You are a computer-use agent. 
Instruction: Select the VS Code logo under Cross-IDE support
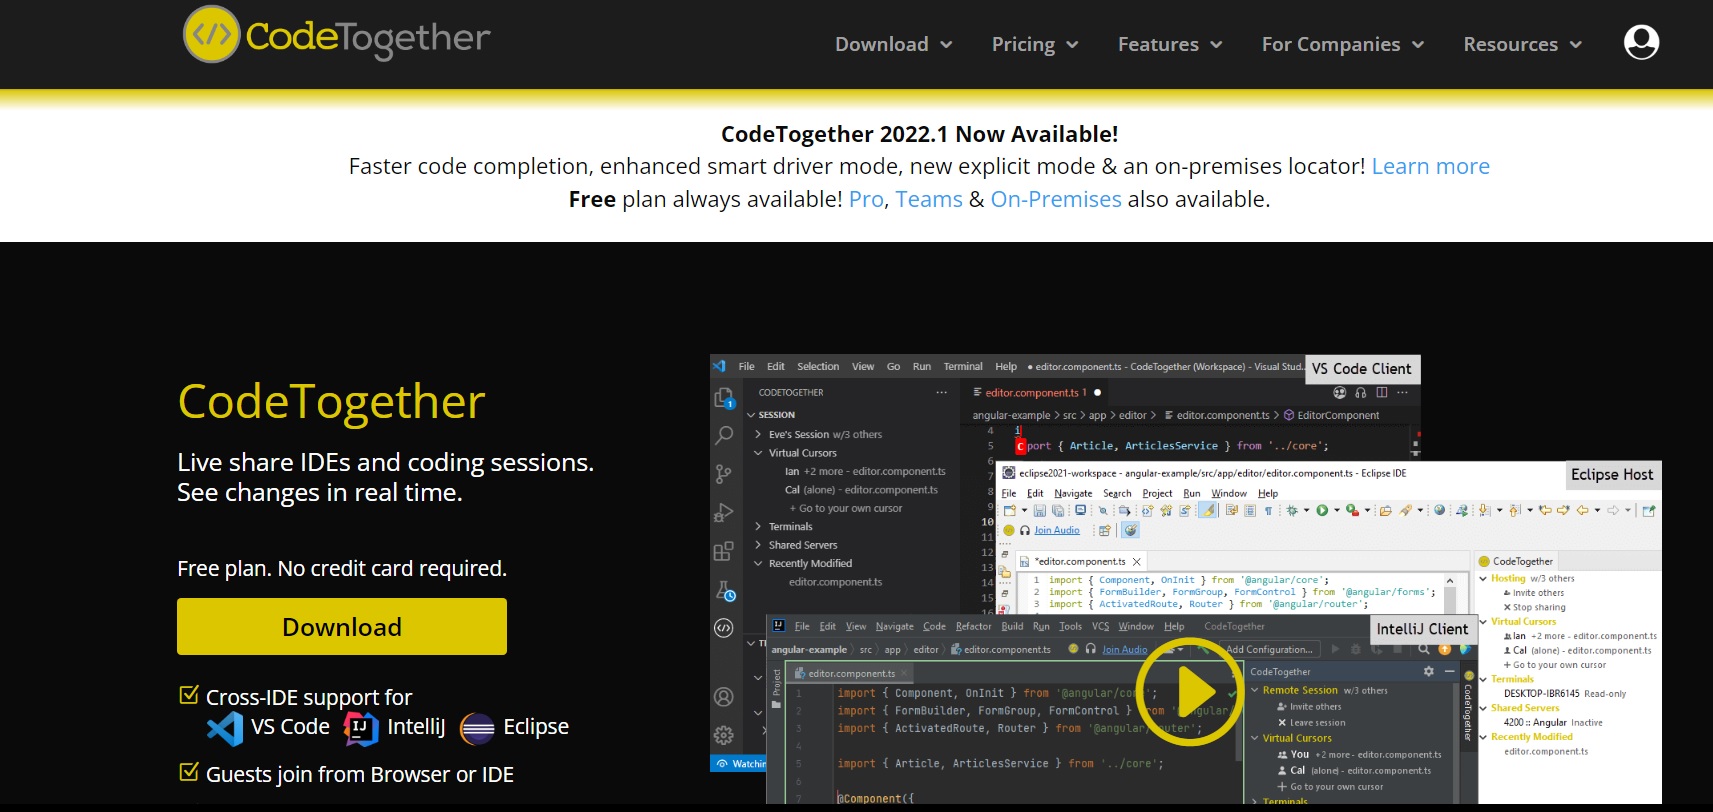pyautogui.click(x=225, y=728)
